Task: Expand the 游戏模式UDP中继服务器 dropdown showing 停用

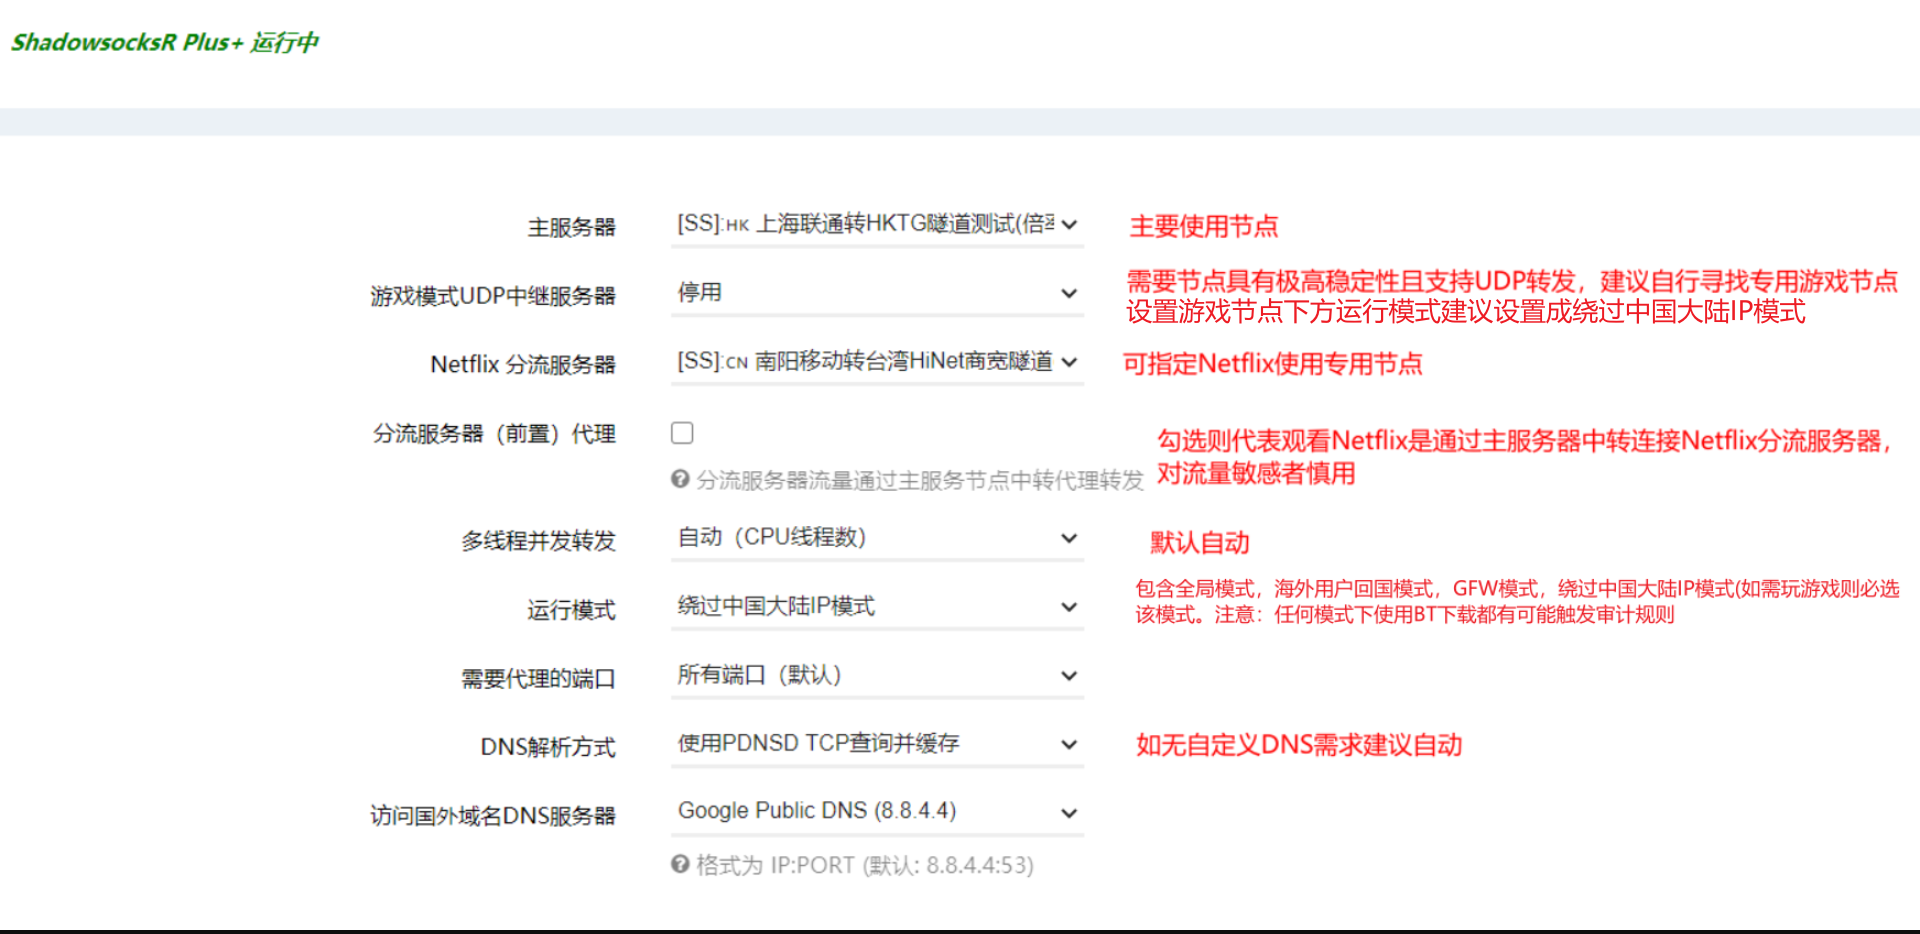Action: pos(876,293)
